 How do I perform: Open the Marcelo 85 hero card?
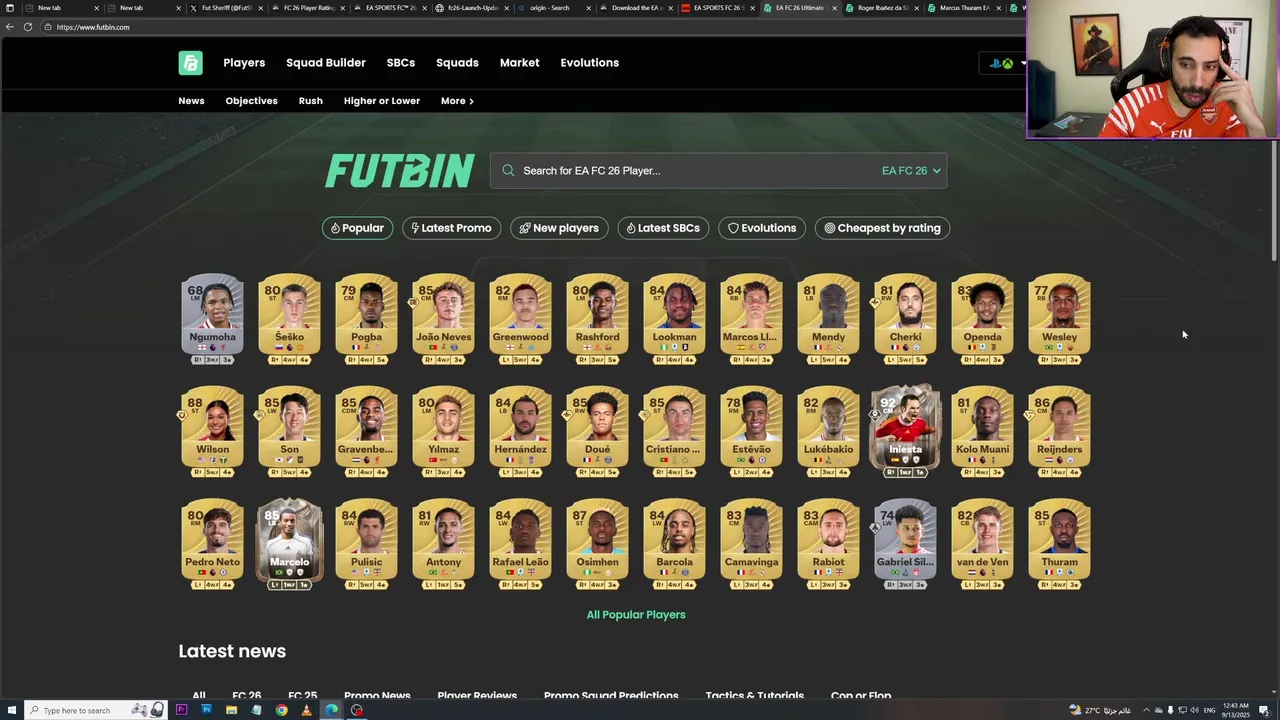pyautogui.click(x=289, y=543)
